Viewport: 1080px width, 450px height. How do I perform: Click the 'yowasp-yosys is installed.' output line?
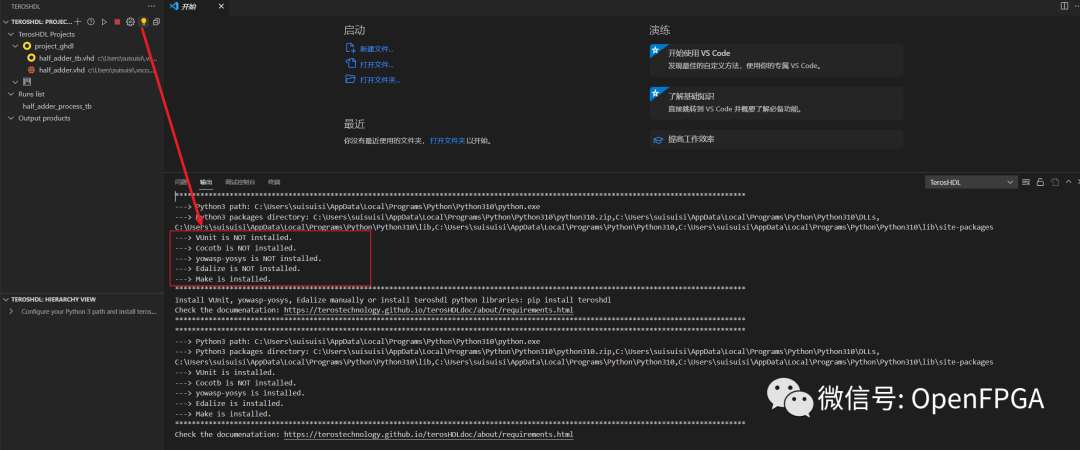[240, 393]
